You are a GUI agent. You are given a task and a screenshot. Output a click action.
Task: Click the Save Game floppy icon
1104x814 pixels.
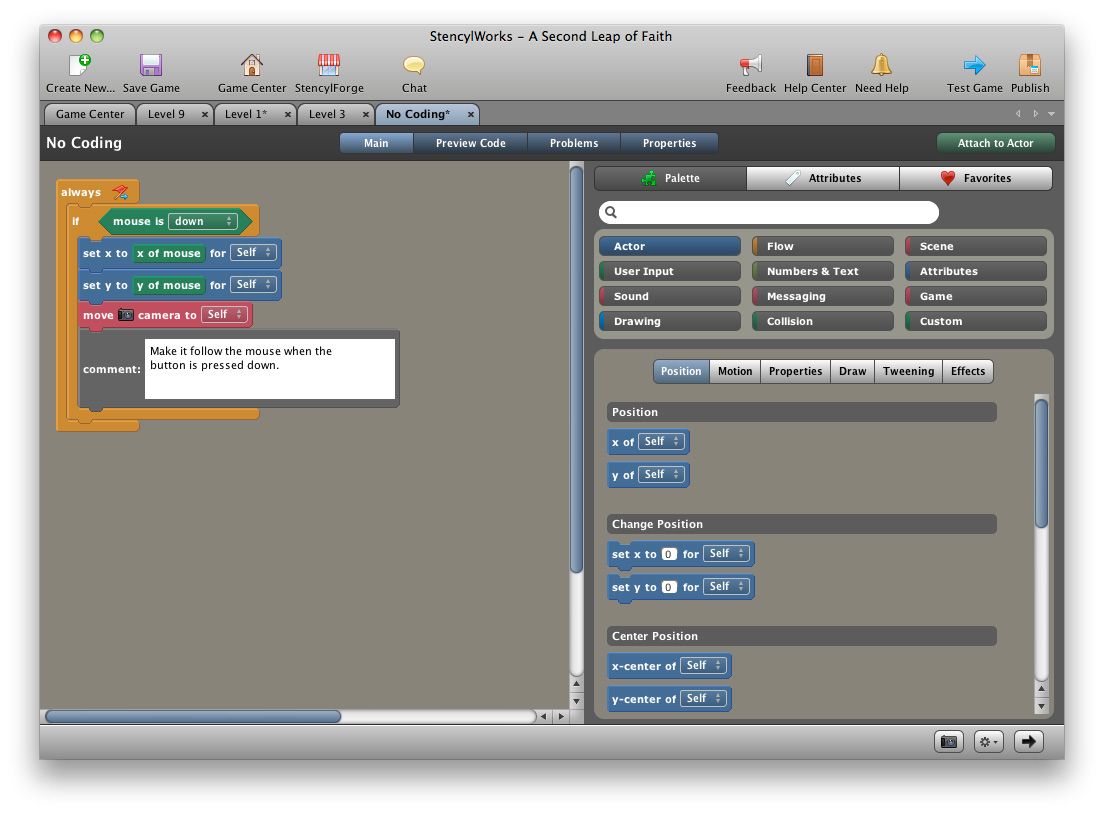tap(151, 65)
